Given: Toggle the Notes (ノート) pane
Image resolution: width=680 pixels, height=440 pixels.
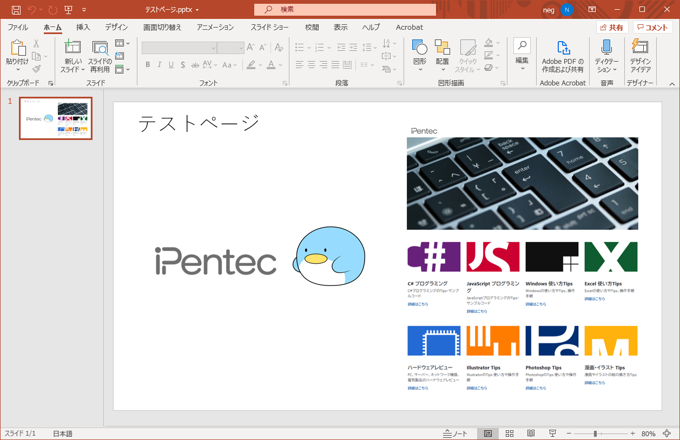Looking at the screenshot, I should tap(455, 433).
